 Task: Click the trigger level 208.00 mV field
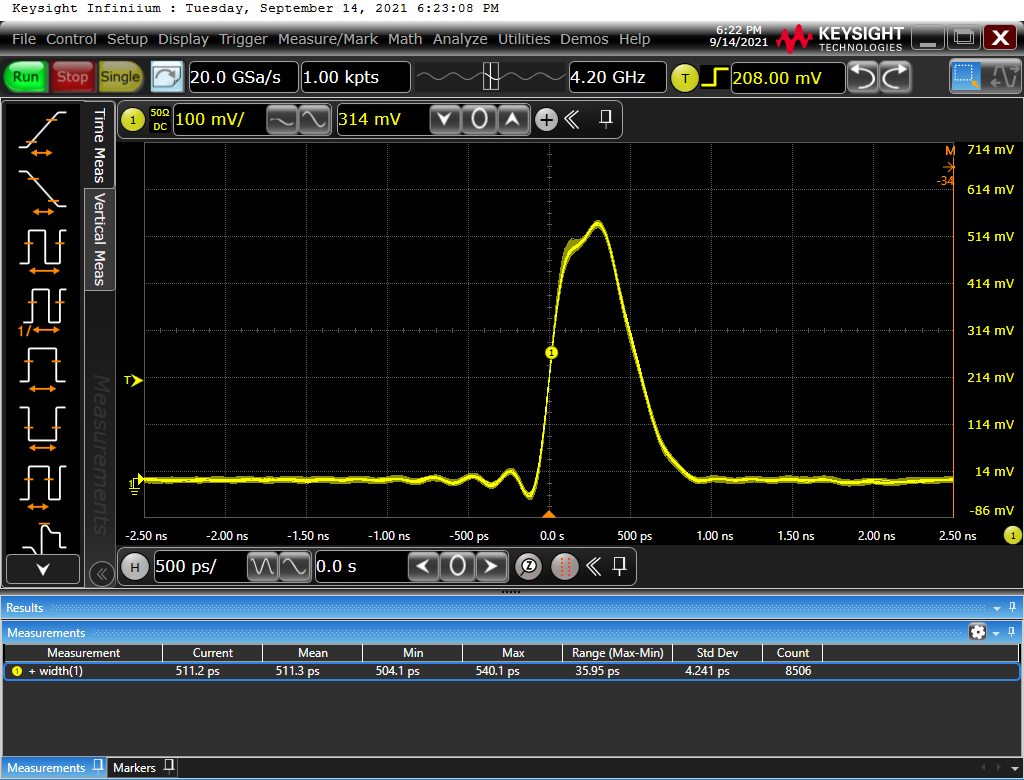tap(787, 77)
